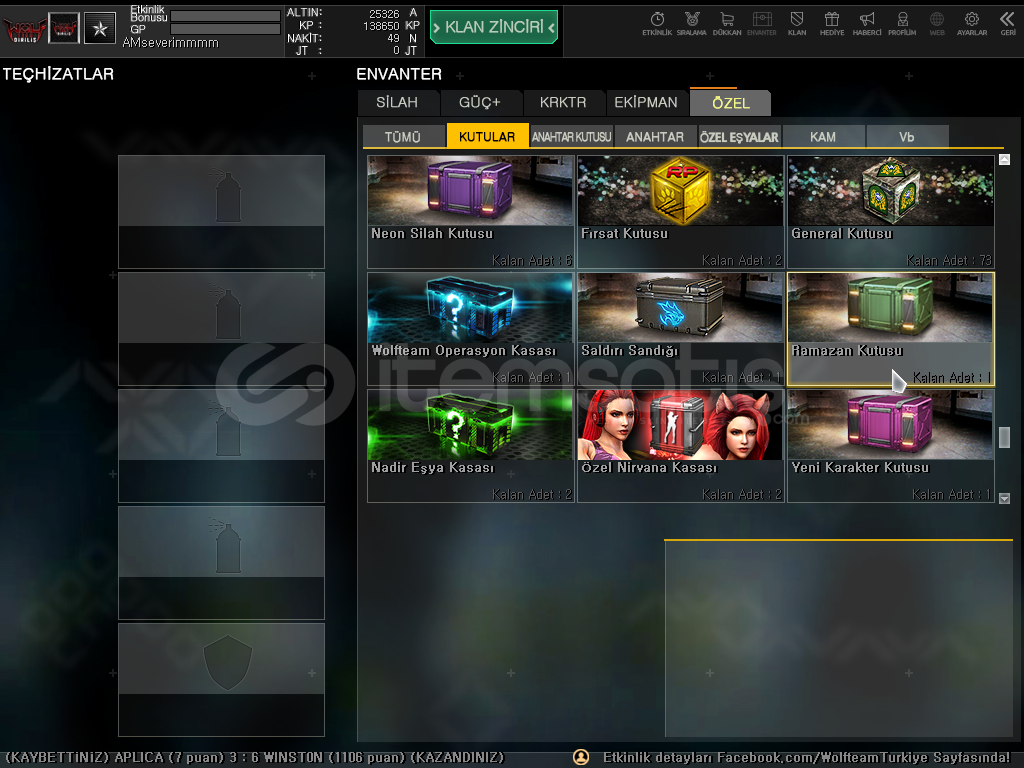Select the ANAHTAR KUTUSU sub-tab
The height and width of the screenshot is (768, 1024).
pyautogui.click(x=571, y=136)
